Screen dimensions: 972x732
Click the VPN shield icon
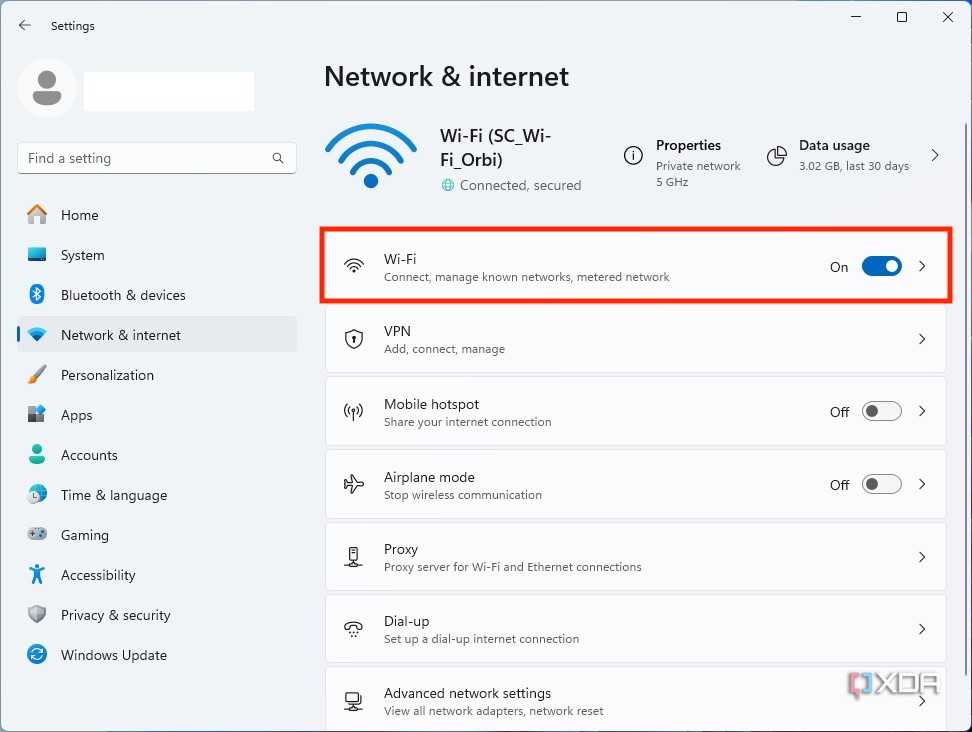354,339
